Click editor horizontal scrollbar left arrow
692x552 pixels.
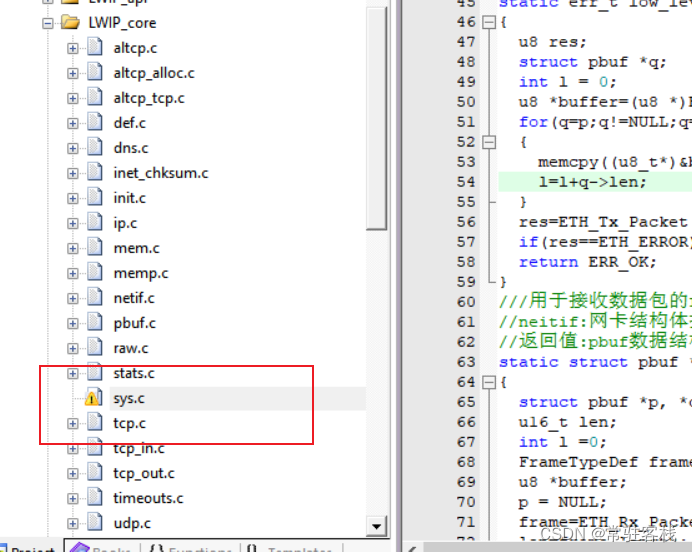tap(412, 548)
